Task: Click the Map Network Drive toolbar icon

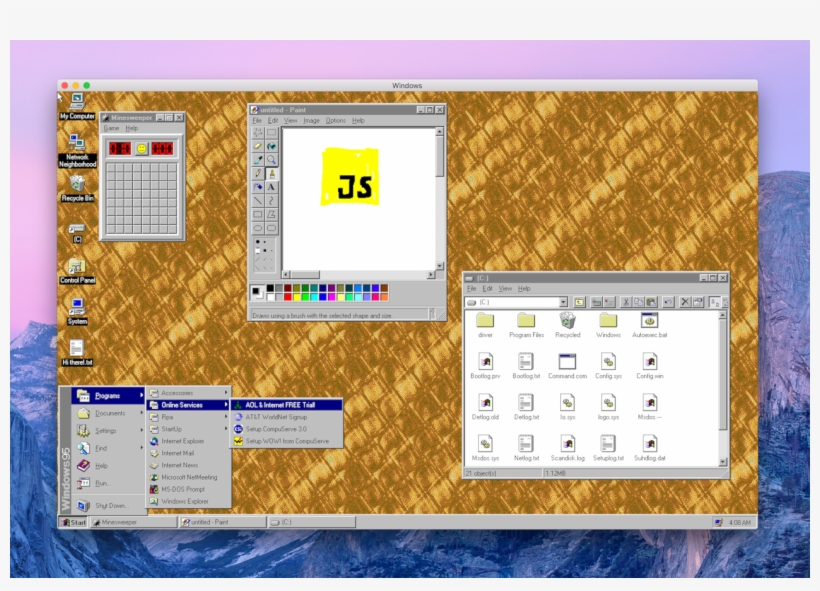Action: pos(596,302)
